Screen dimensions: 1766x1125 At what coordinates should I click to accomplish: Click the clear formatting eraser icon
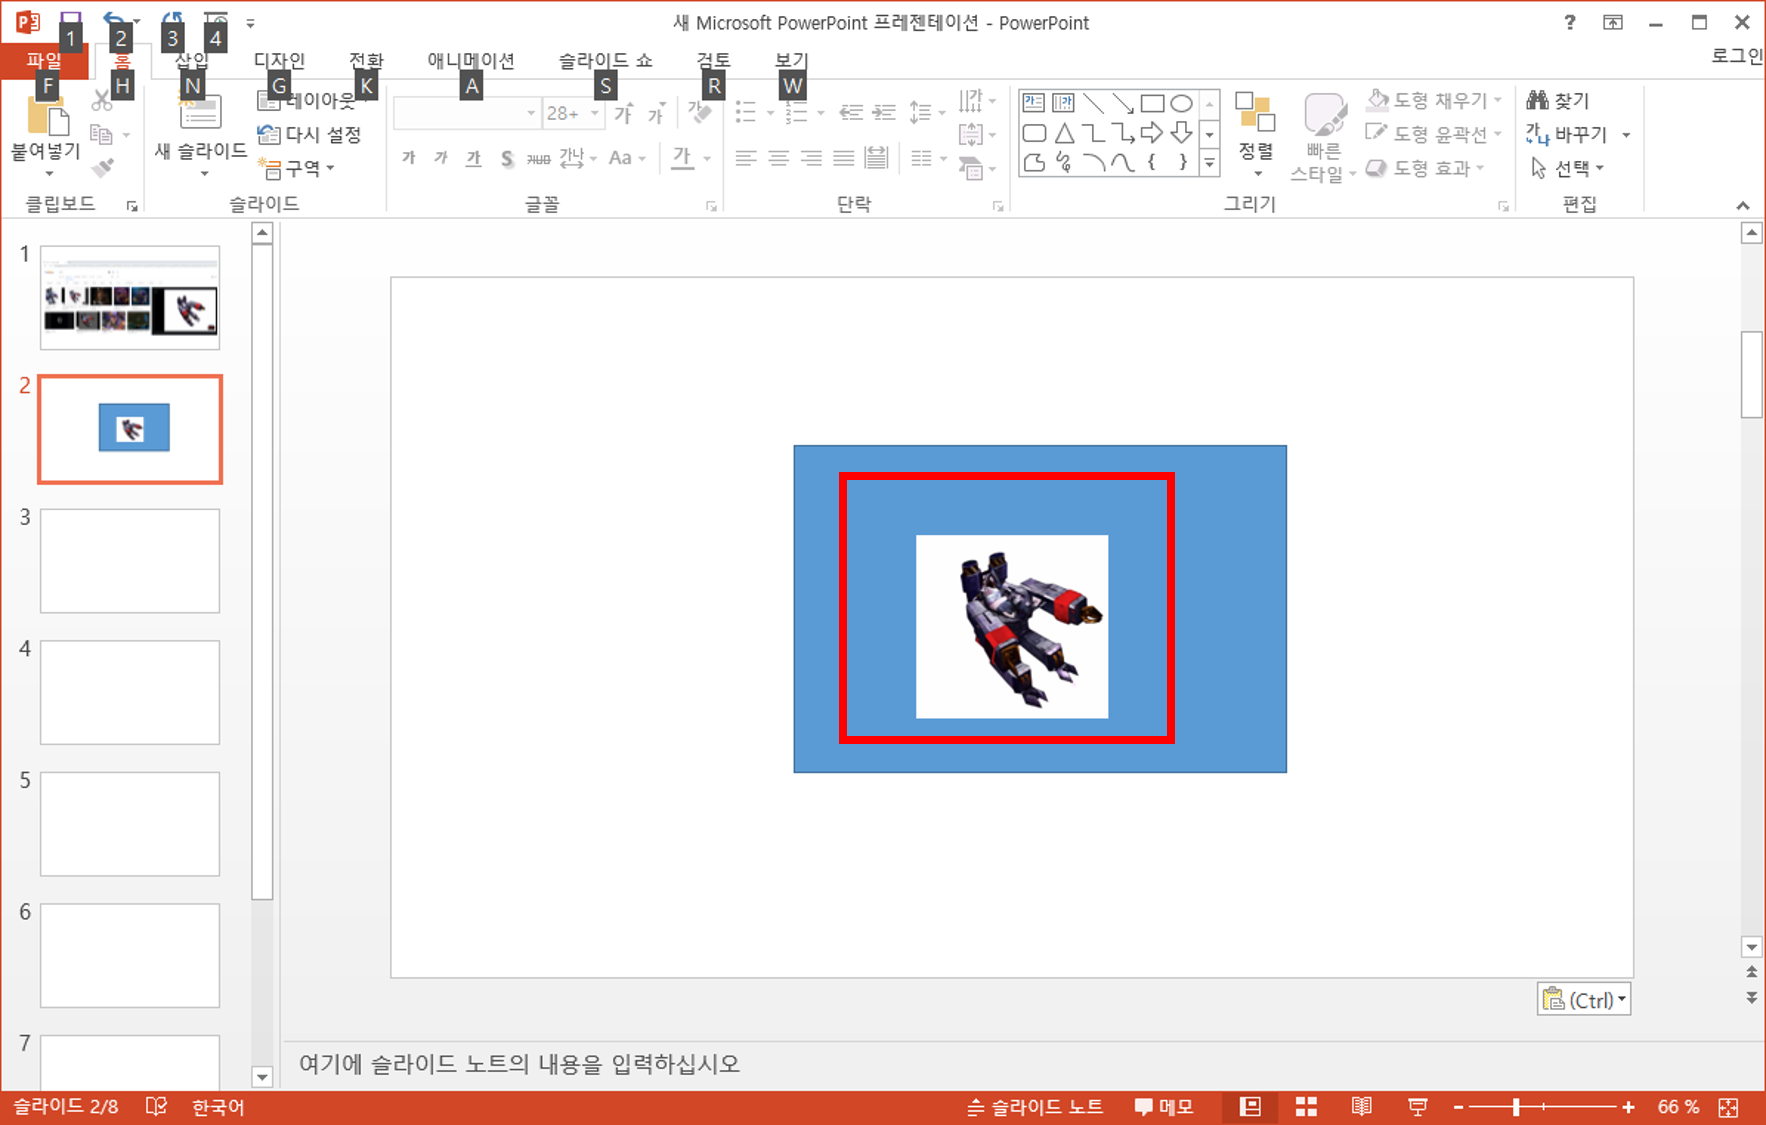(700, 113)
